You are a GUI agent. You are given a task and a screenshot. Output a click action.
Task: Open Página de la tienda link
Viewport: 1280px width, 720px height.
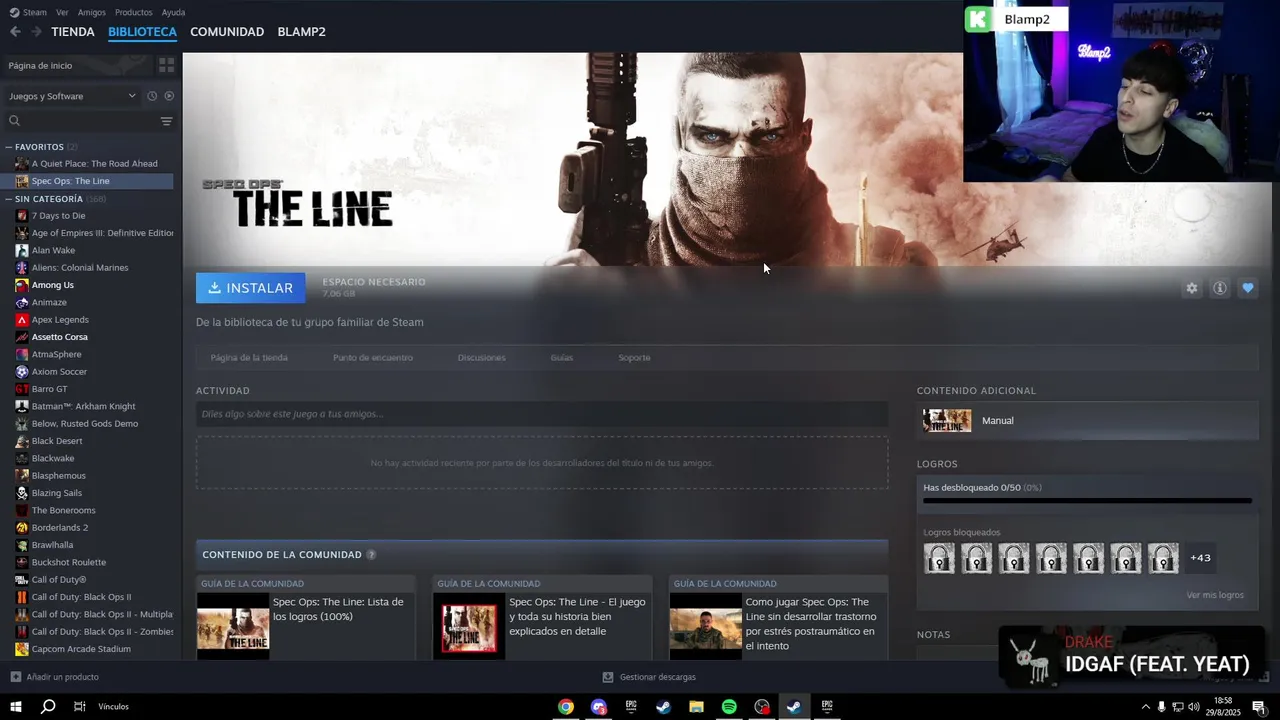tap(249, 358)
